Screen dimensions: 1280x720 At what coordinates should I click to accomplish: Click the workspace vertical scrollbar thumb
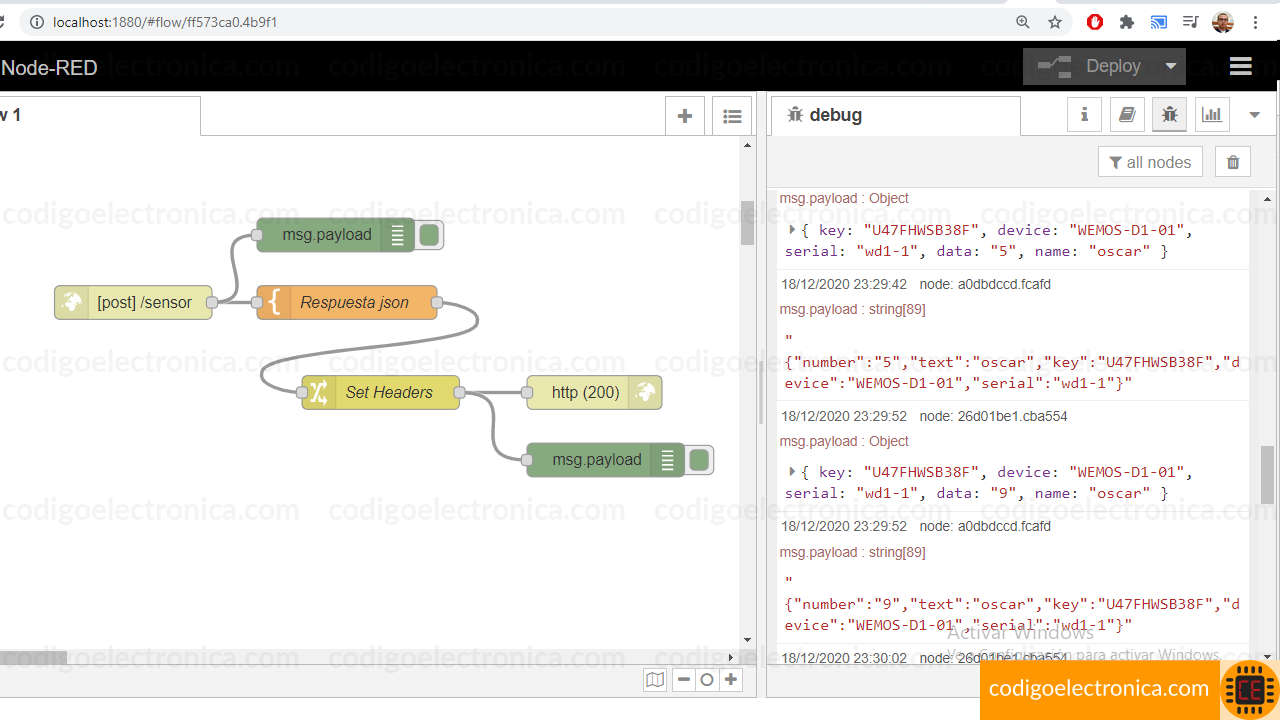point(747,223)
